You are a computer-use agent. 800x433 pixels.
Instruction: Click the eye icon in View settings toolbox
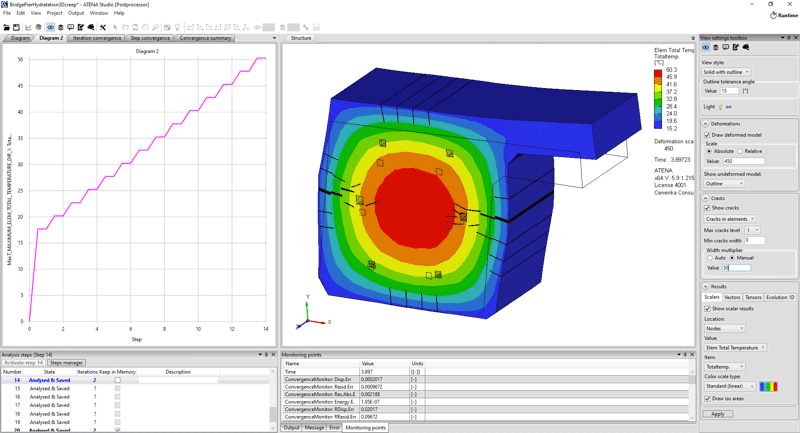point(706,47)
